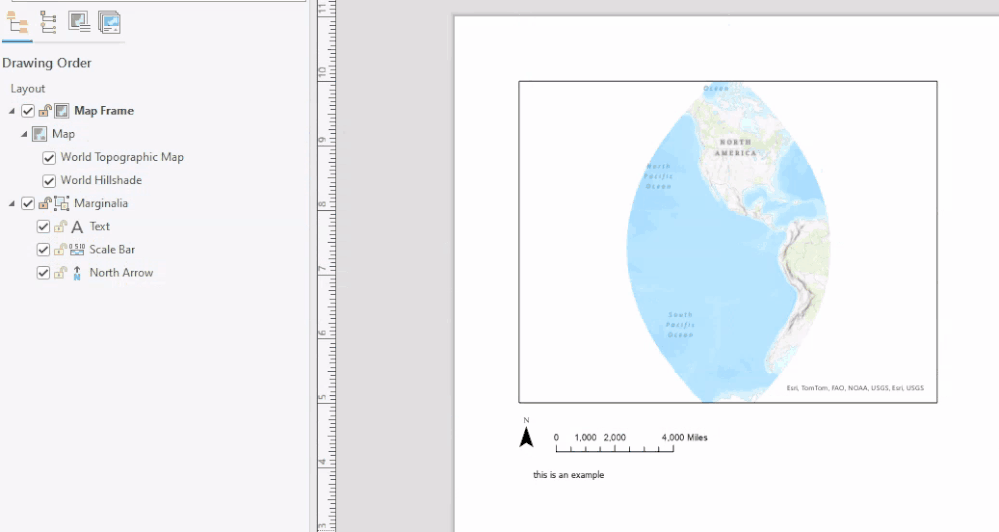Select the Marginalia group label
The height and width of the screenshot is (532, 999).
[x=101, y=203]
